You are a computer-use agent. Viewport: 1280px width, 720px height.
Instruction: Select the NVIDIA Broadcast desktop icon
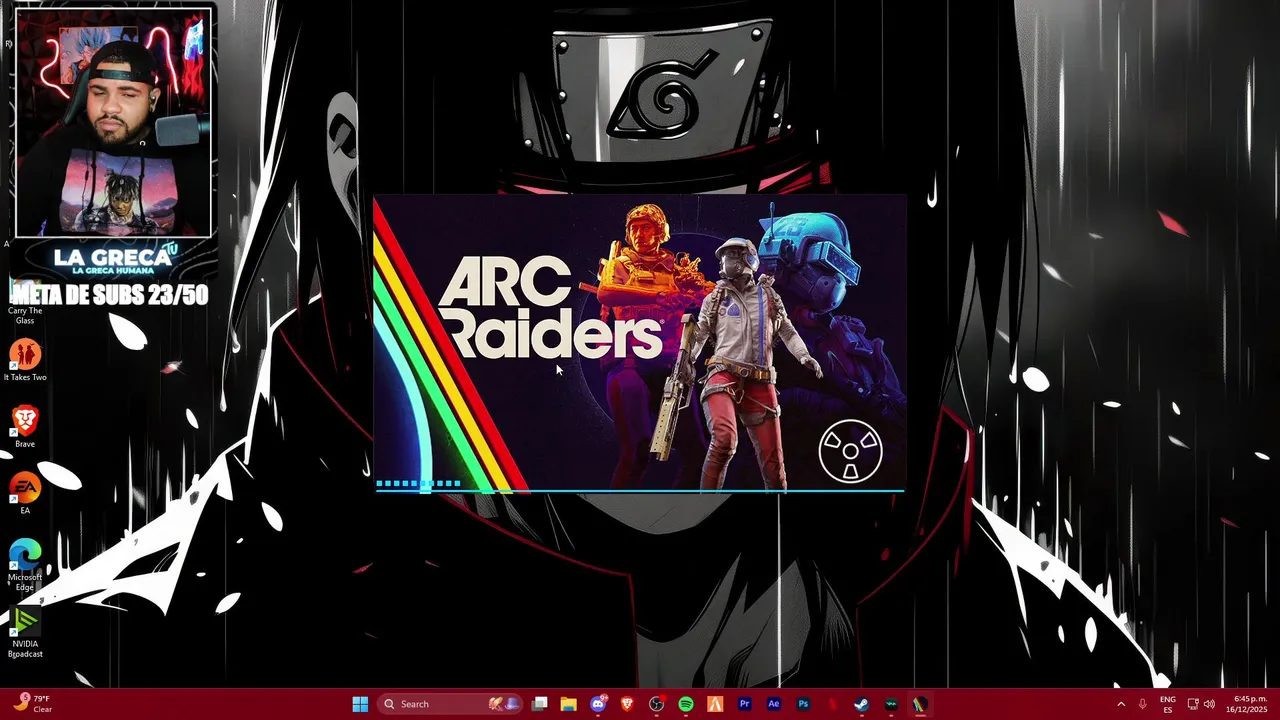25,632
